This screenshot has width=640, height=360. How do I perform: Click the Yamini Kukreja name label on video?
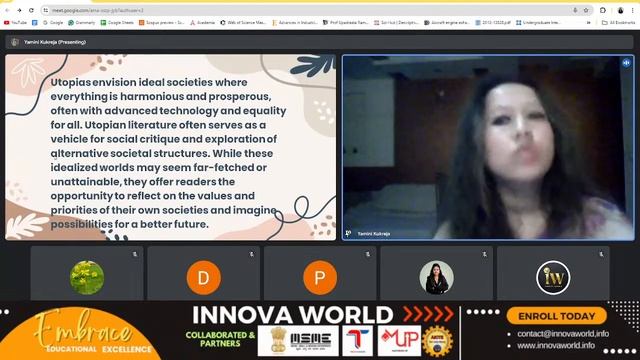374,233
